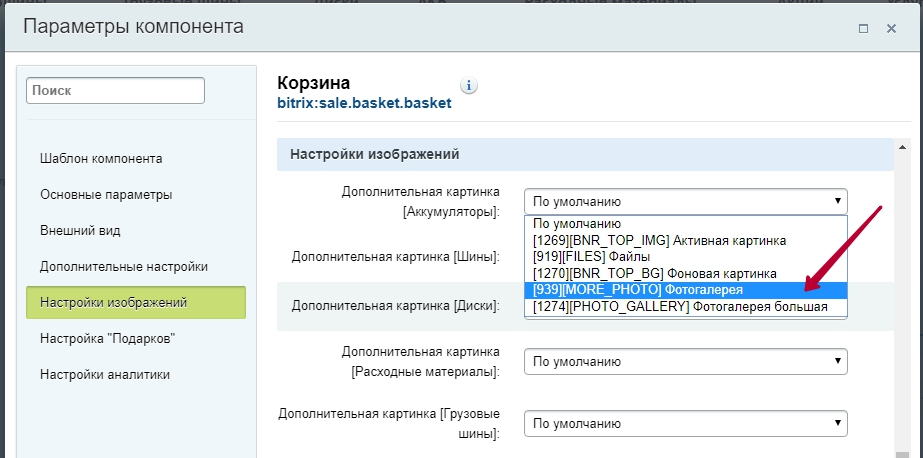Choose [1274][PHOTO_GALLERY] Фотогалерея большая option
This screenshot has width=923, height=458.
[x=686, y=307]
